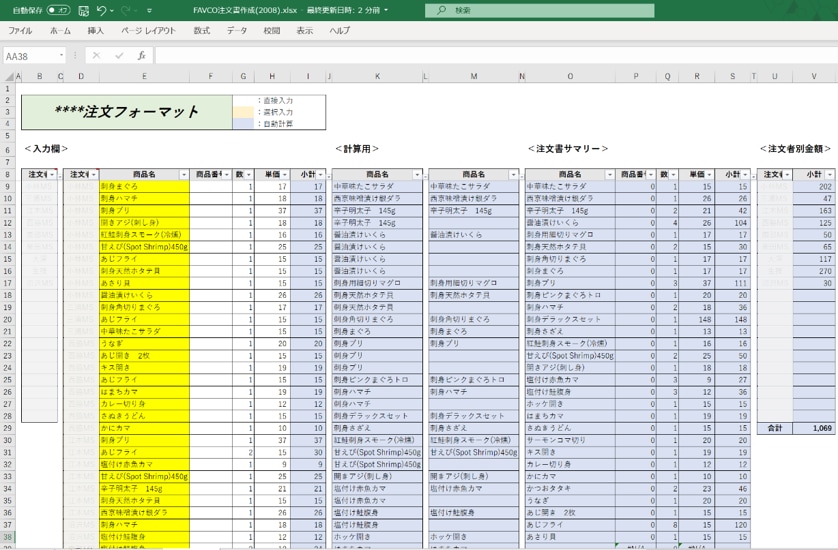This screenshot has height=550, width=838.
Task: Select yellow cell かにカマ in row 29
Action: click(144, 428)
